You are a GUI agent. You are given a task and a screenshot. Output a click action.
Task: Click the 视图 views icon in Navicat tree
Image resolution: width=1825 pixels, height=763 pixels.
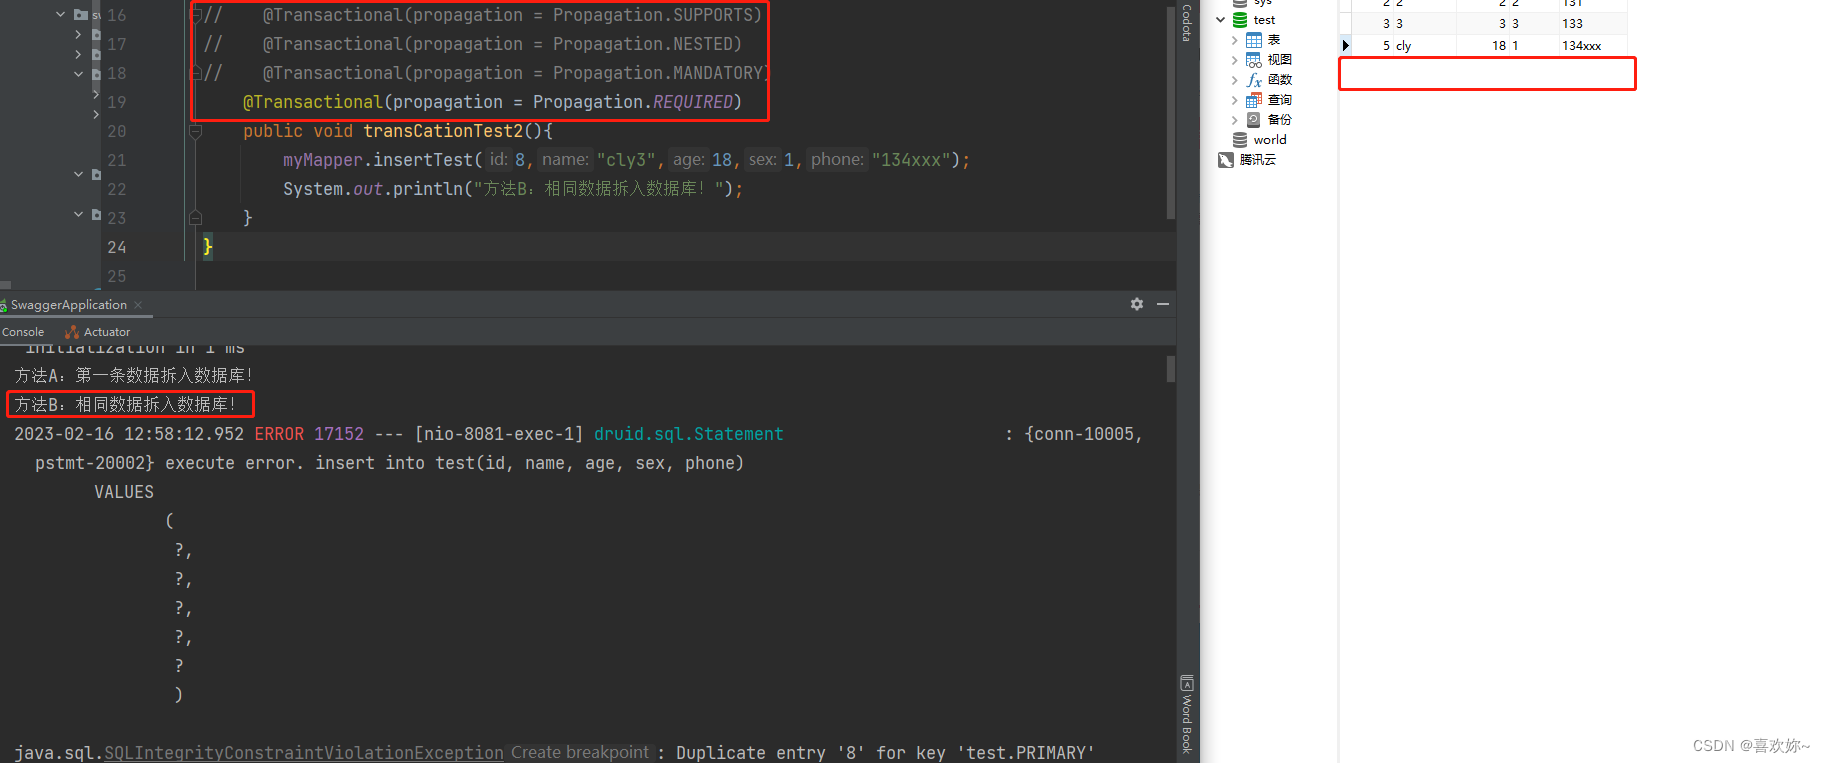[x=1254, y=60]
